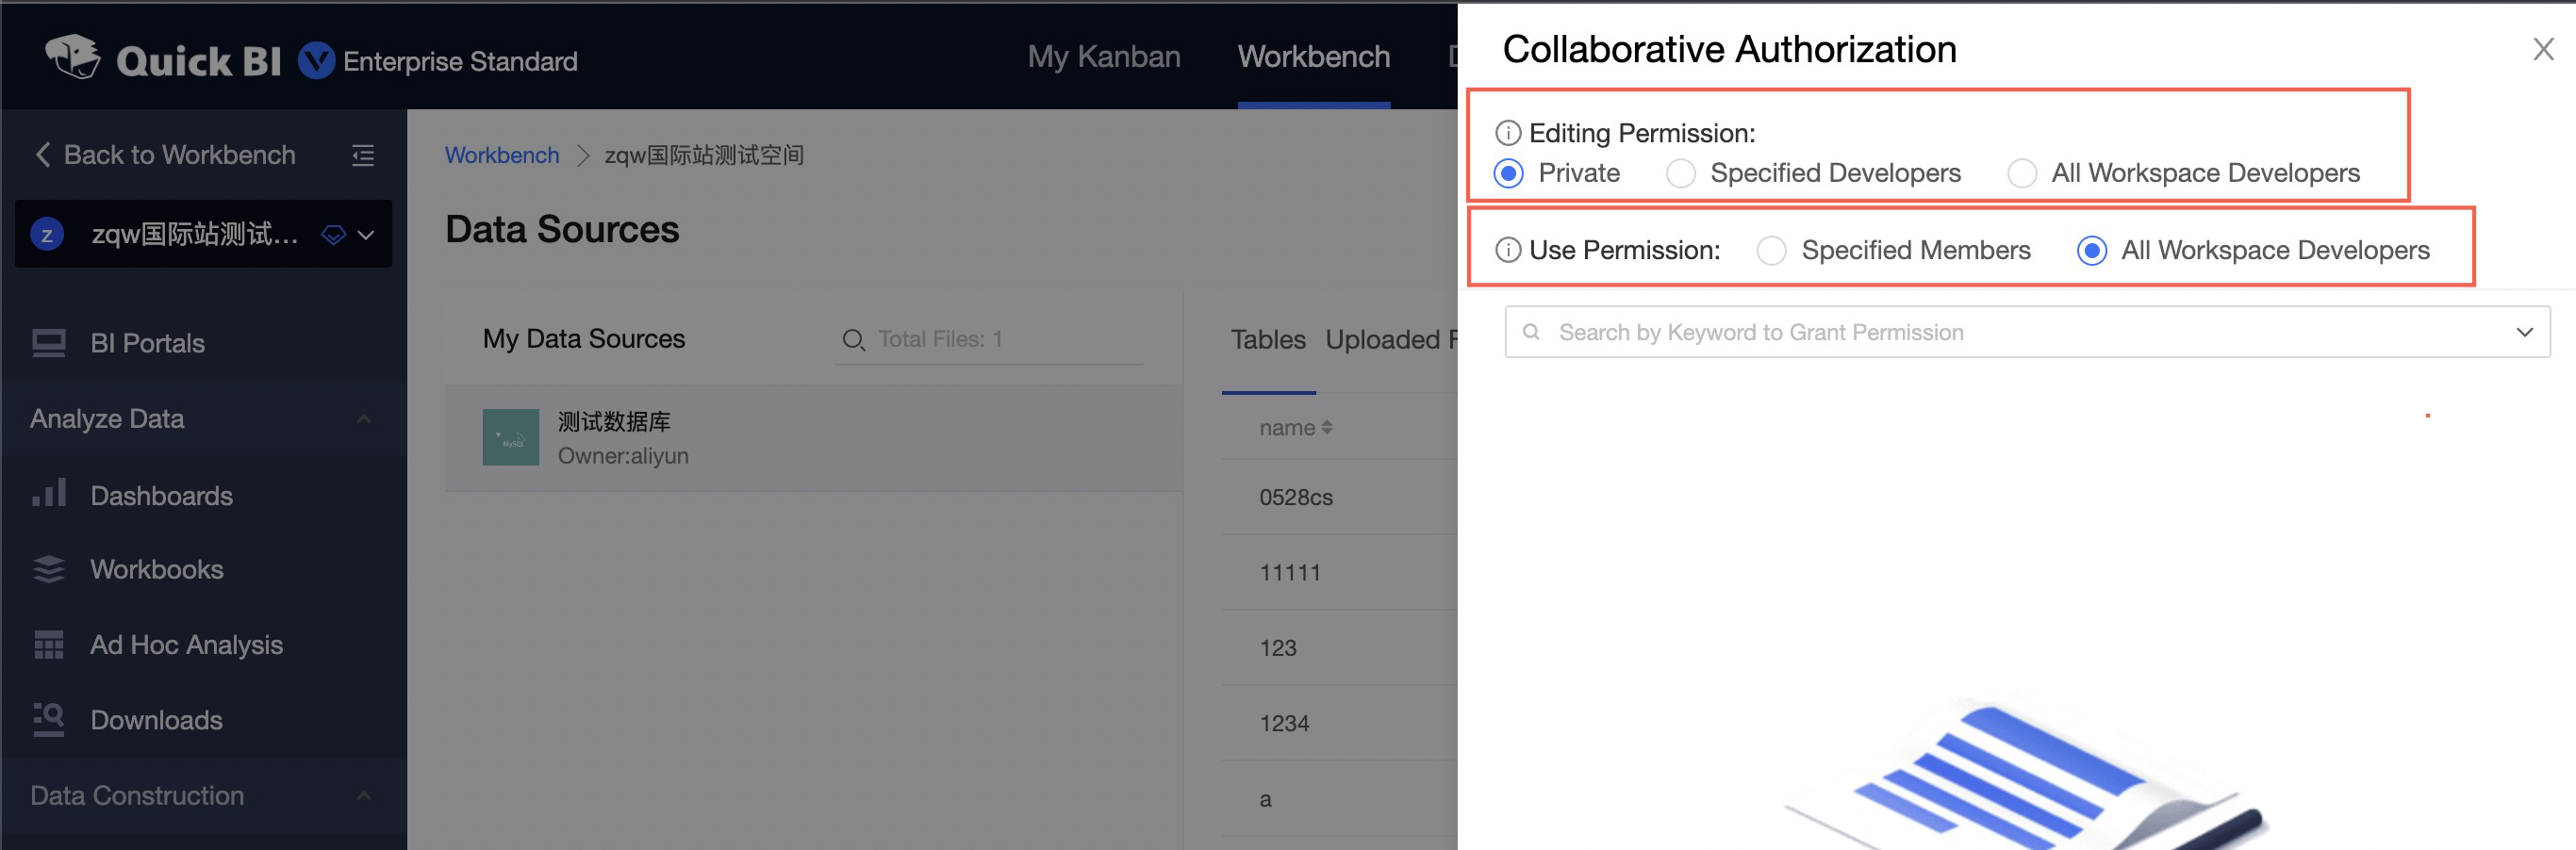This screenshot has height=850, width=2576.
Task: Open Workbooks from the sidebar
Action: coord(156,569)
